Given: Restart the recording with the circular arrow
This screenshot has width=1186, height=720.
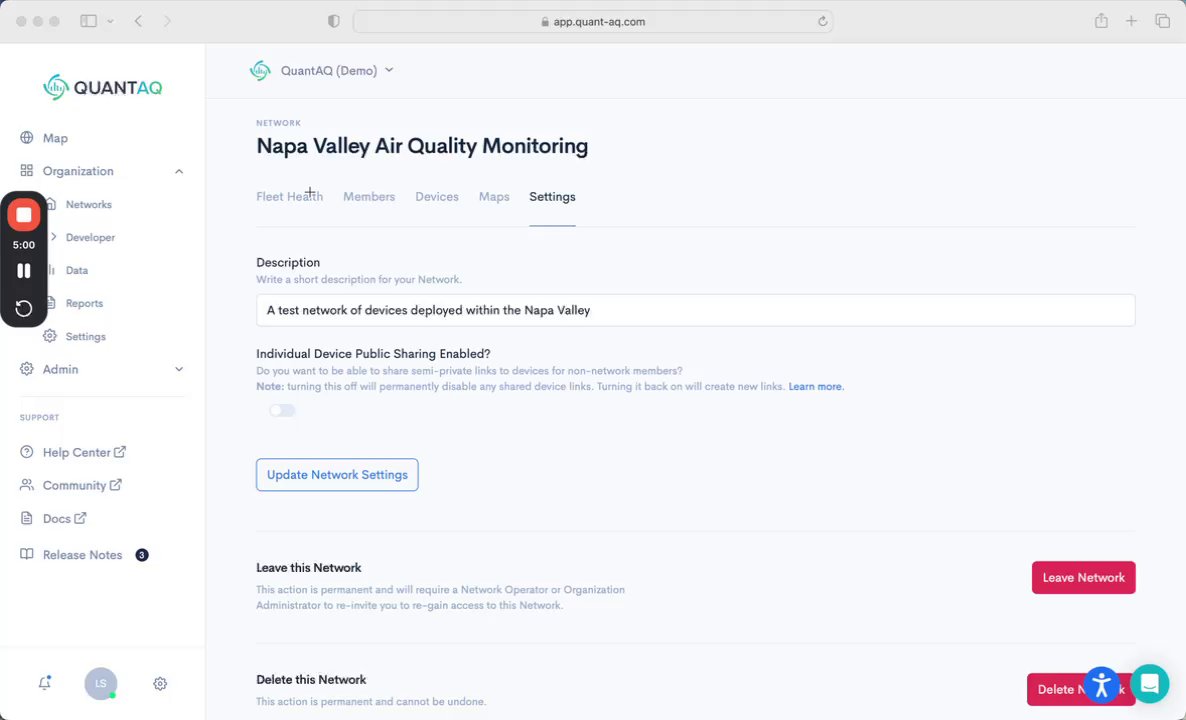Looking at the screenshot, I should [x=24, y=308].
